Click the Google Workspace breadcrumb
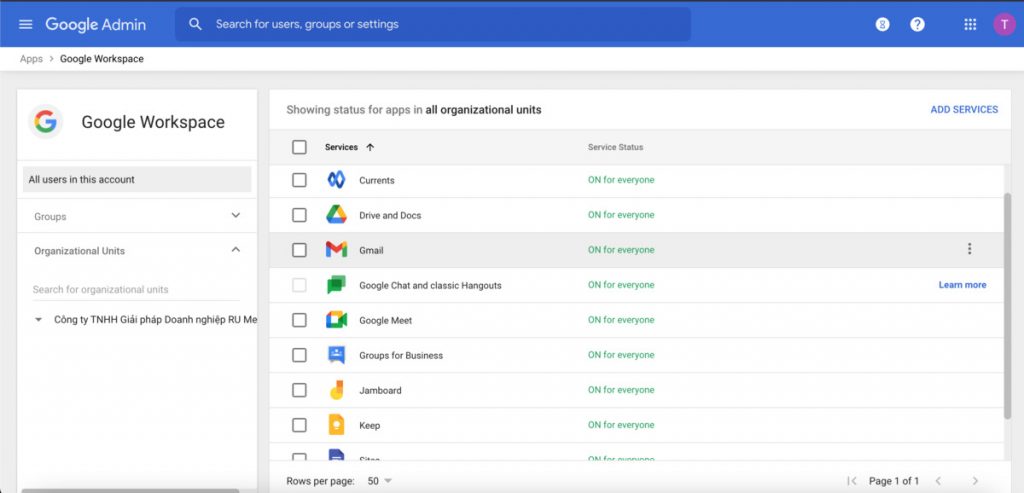 102,59
